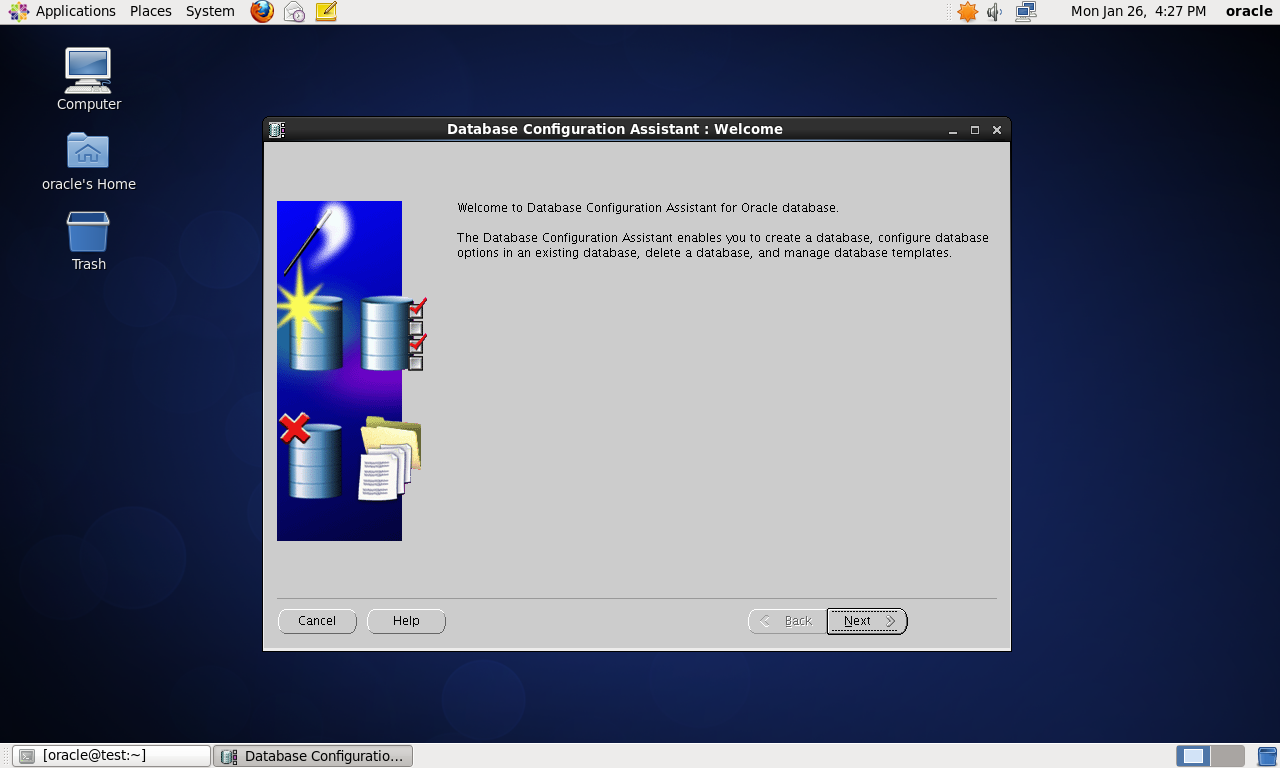
Task: Click the configure database checklist icon in the wizard image
Action: (x=393, y=334)
